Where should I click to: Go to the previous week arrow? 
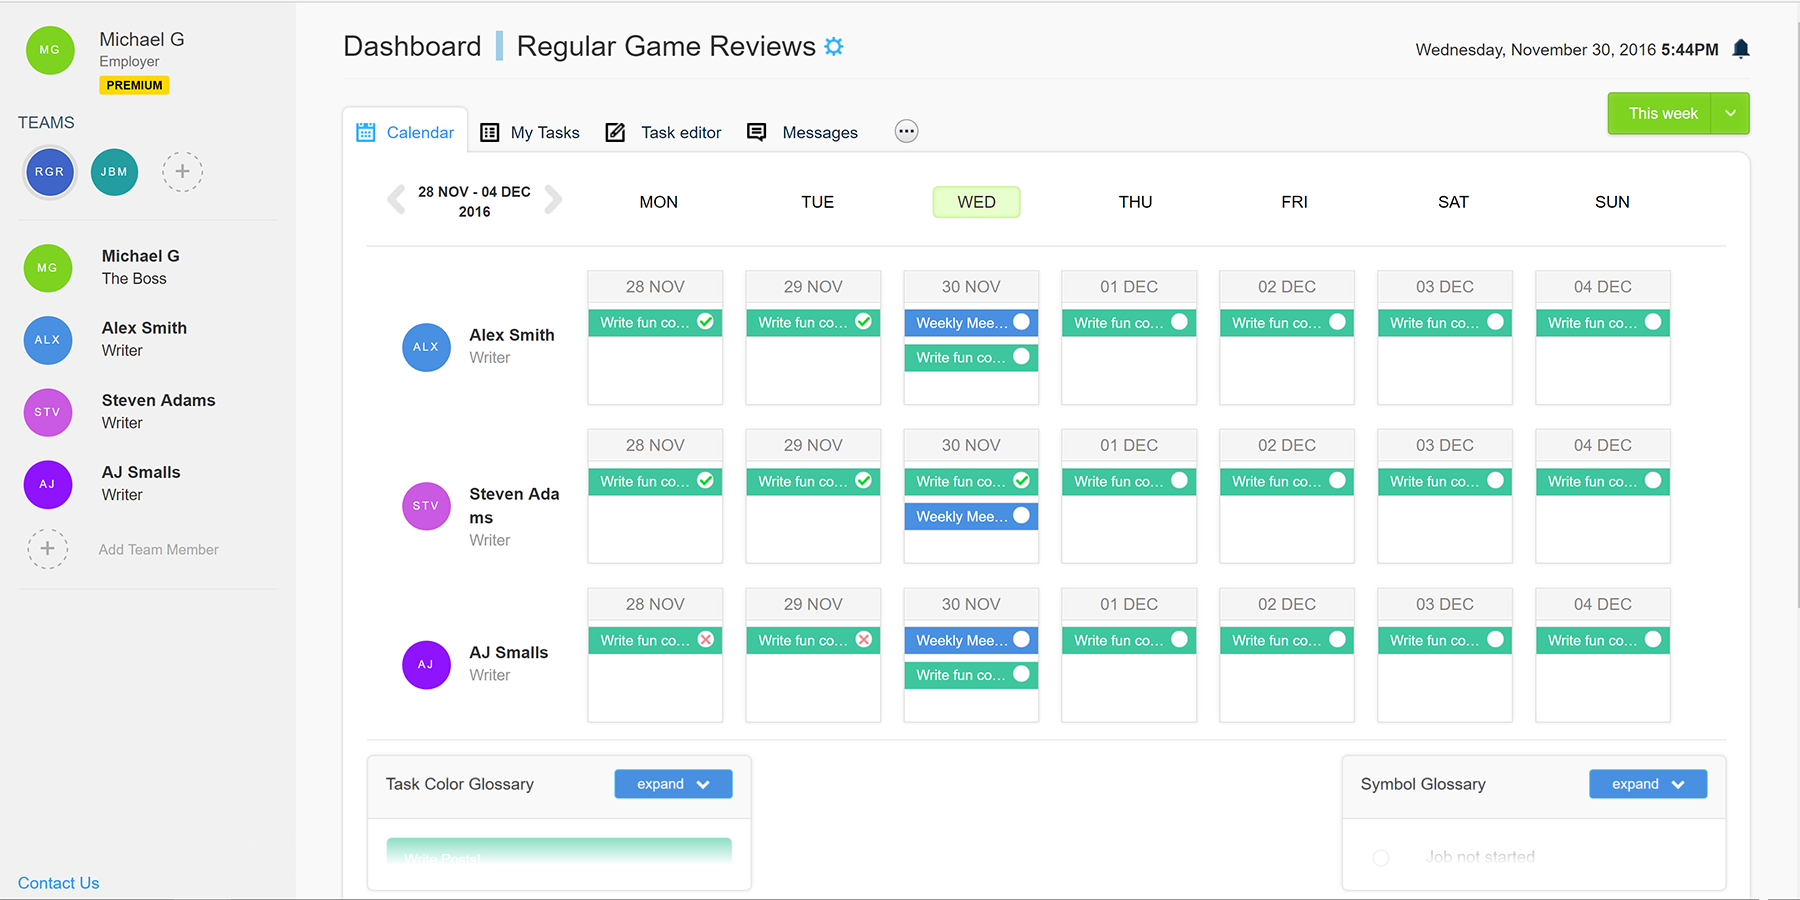[x=396, y=200]
